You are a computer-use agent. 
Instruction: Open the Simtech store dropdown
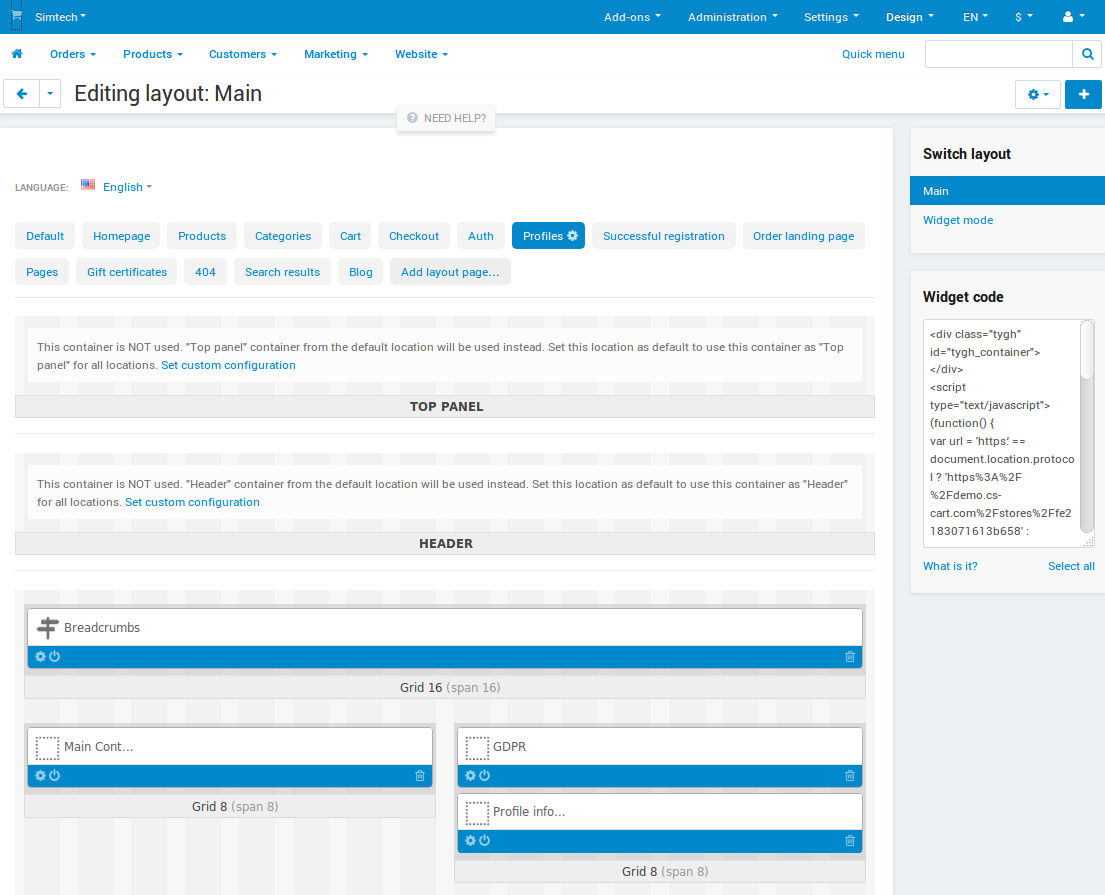tap(61, 17)
